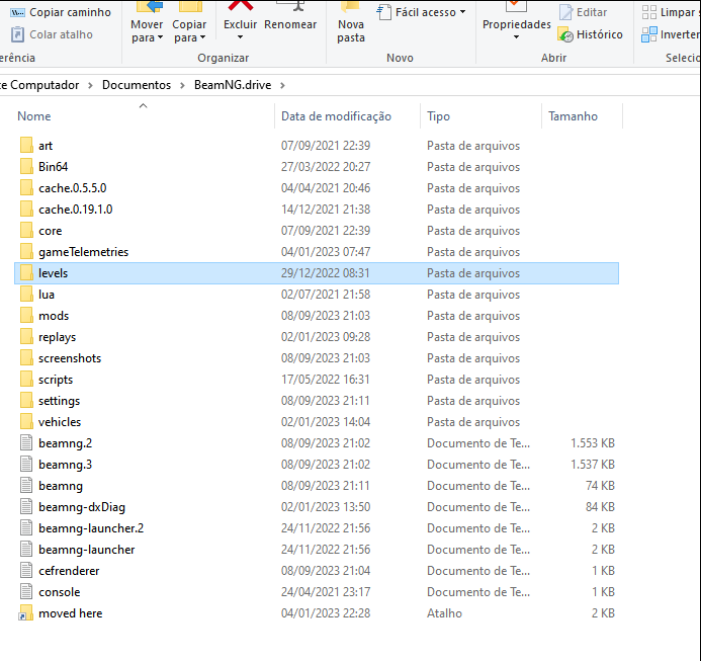Viewport: 701px width, 661px height.
Task: Click the file name 'beamng' with 74 KB
Action: (61, 486)
